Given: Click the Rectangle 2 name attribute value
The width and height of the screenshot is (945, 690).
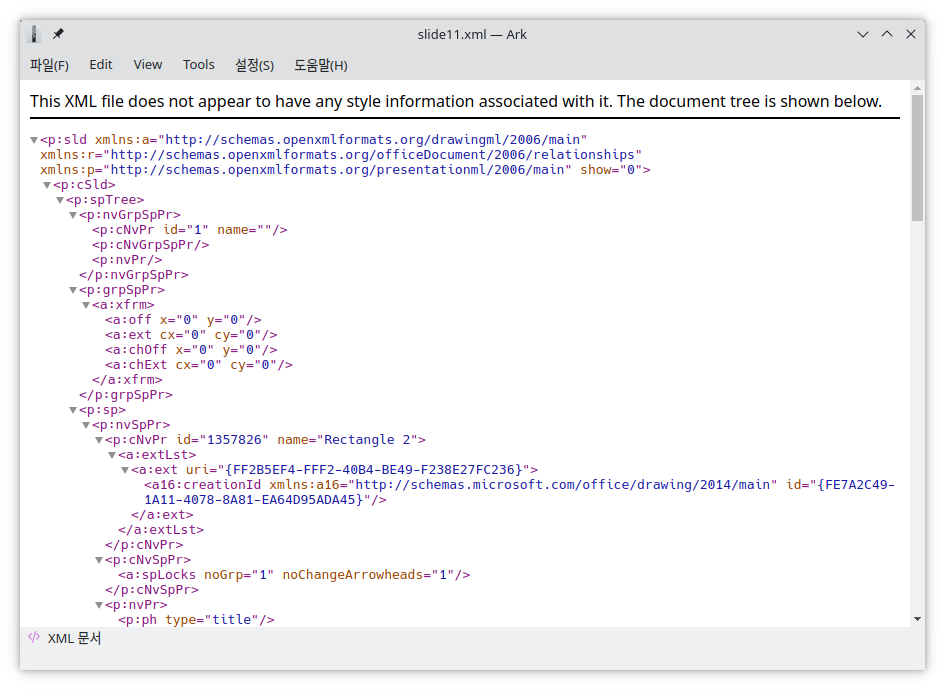Looking at the screenshot, I should coord(372,440).
